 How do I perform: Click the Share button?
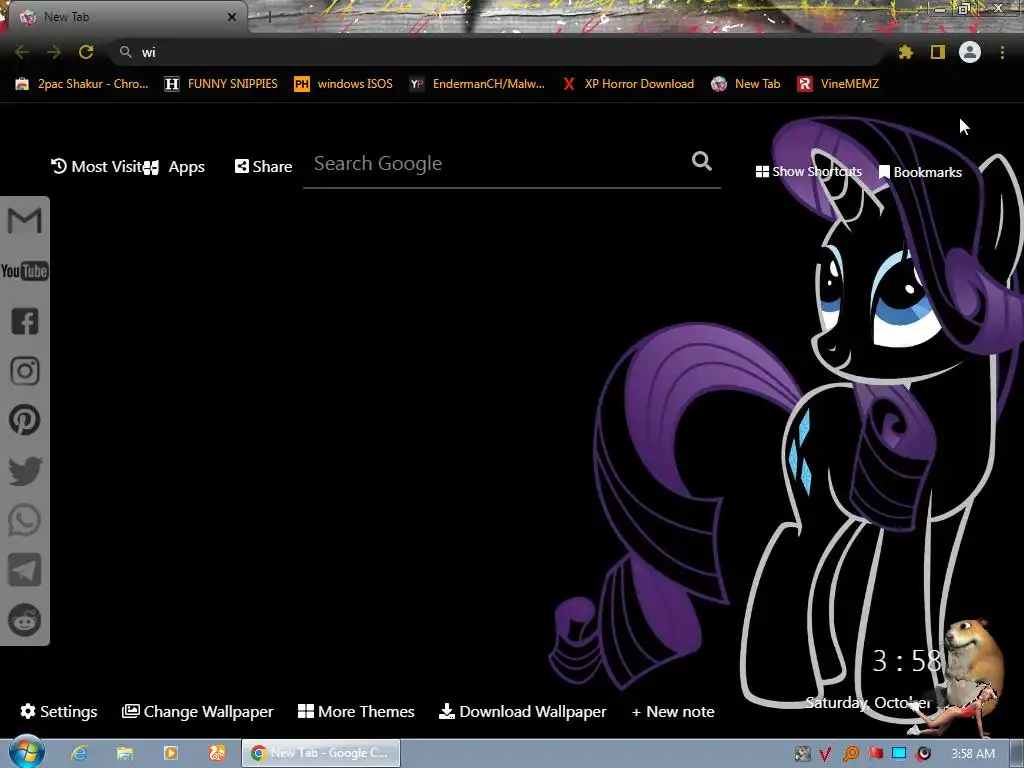(263, 167)
